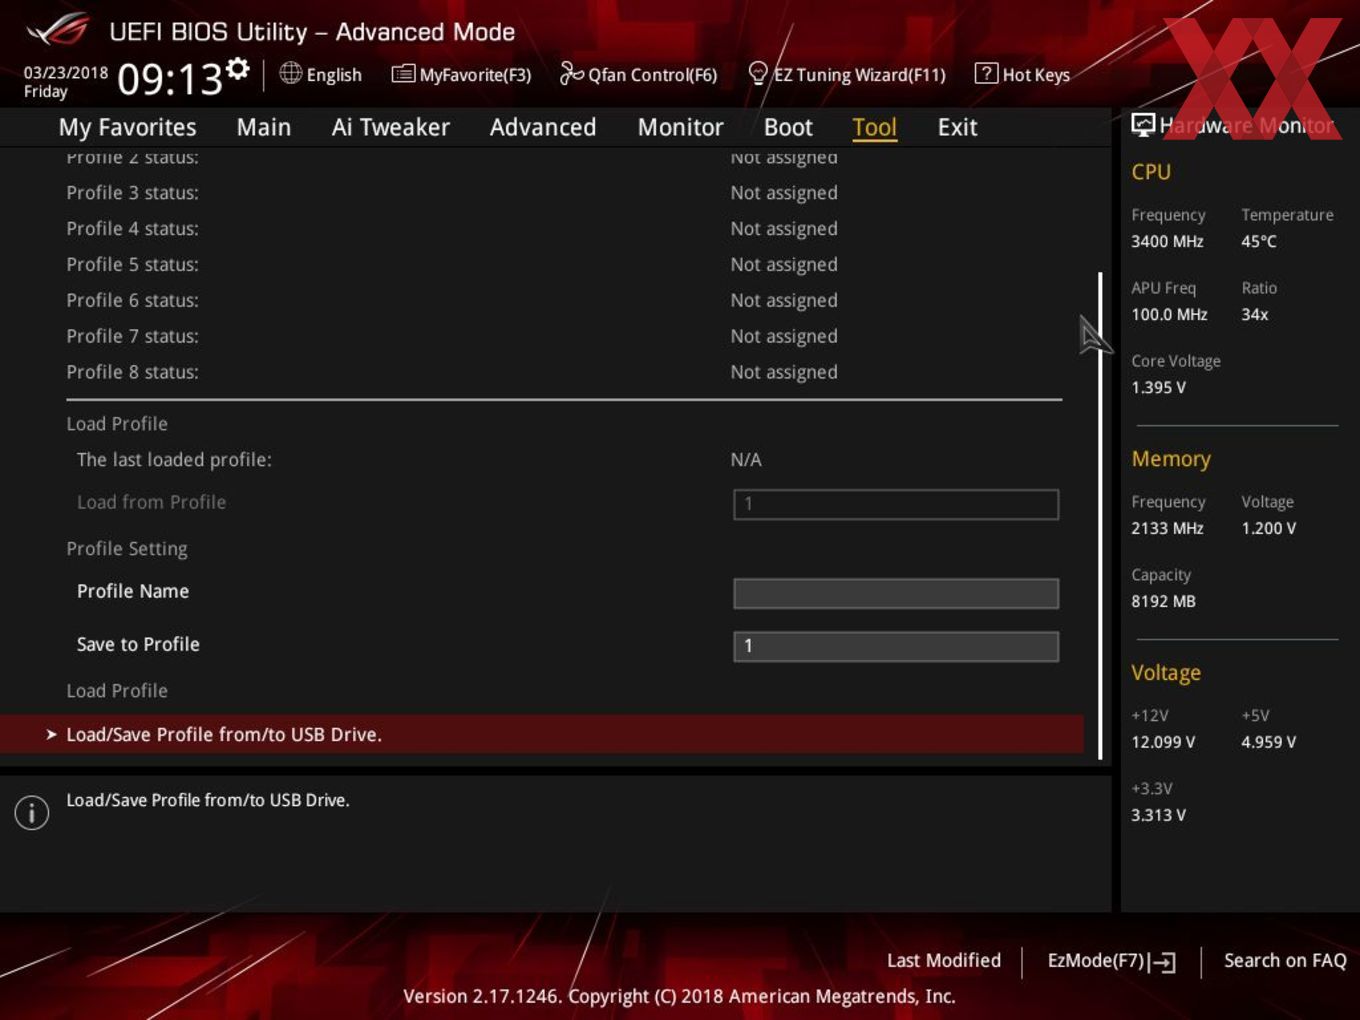Click +12V reading 12.099 V
This screenshot has height=1020, width=1360.
click(x=1163, y=742)
